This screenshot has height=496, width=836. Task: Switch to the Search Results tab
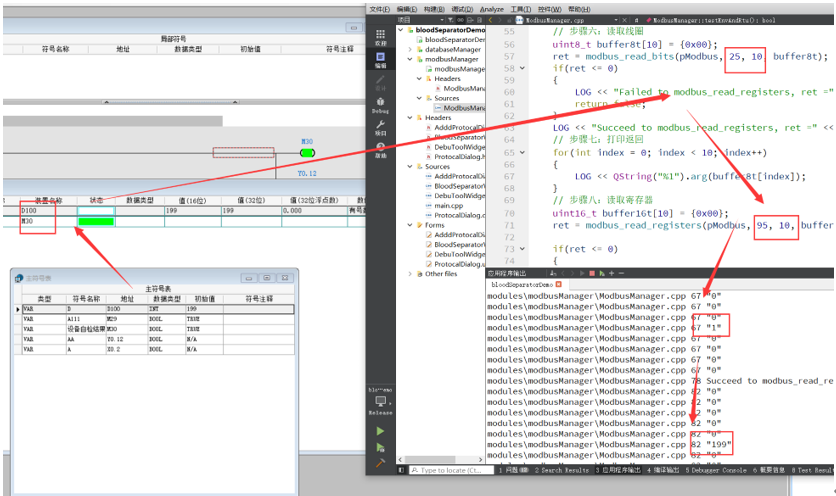pyautogui.click(x=562, y=470)
